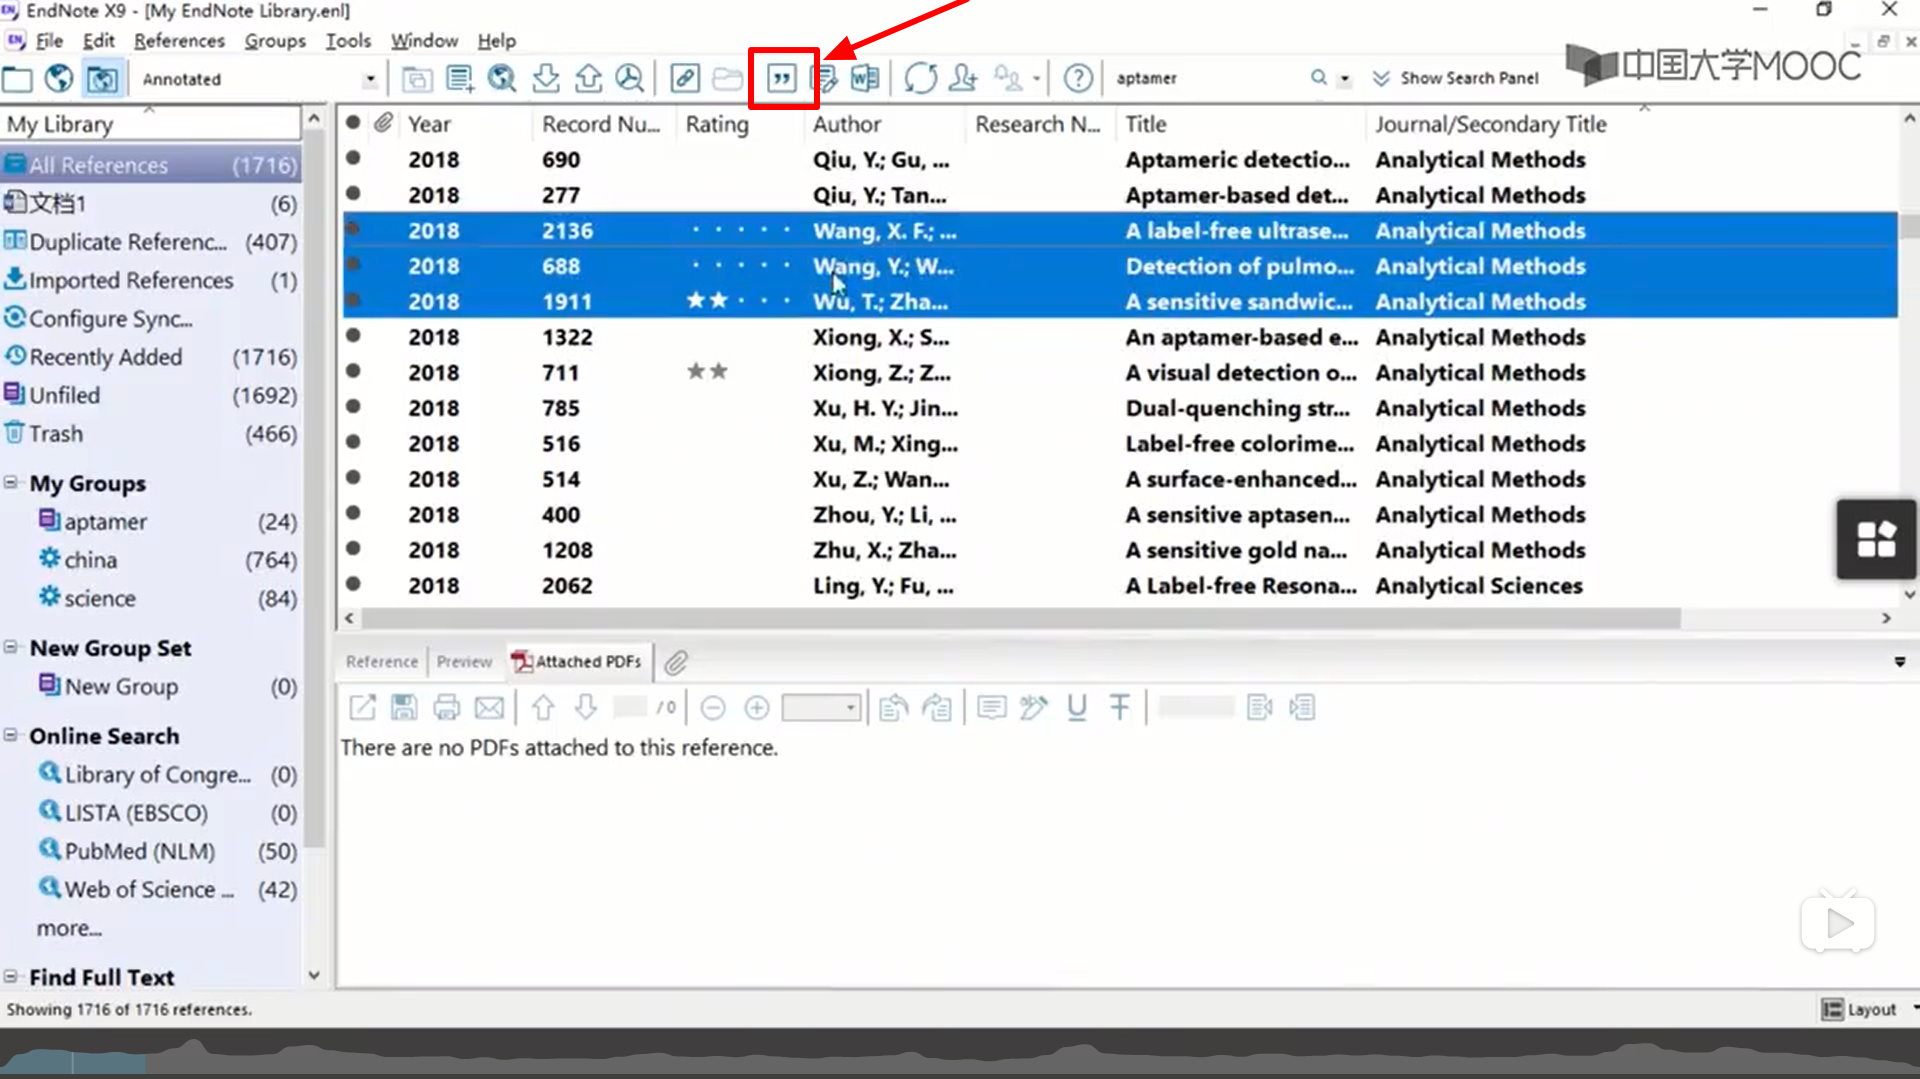Viewport: 1920px width, 1079px height.
Task: Toggle read status dot for record 711
Action: (353, 371)
